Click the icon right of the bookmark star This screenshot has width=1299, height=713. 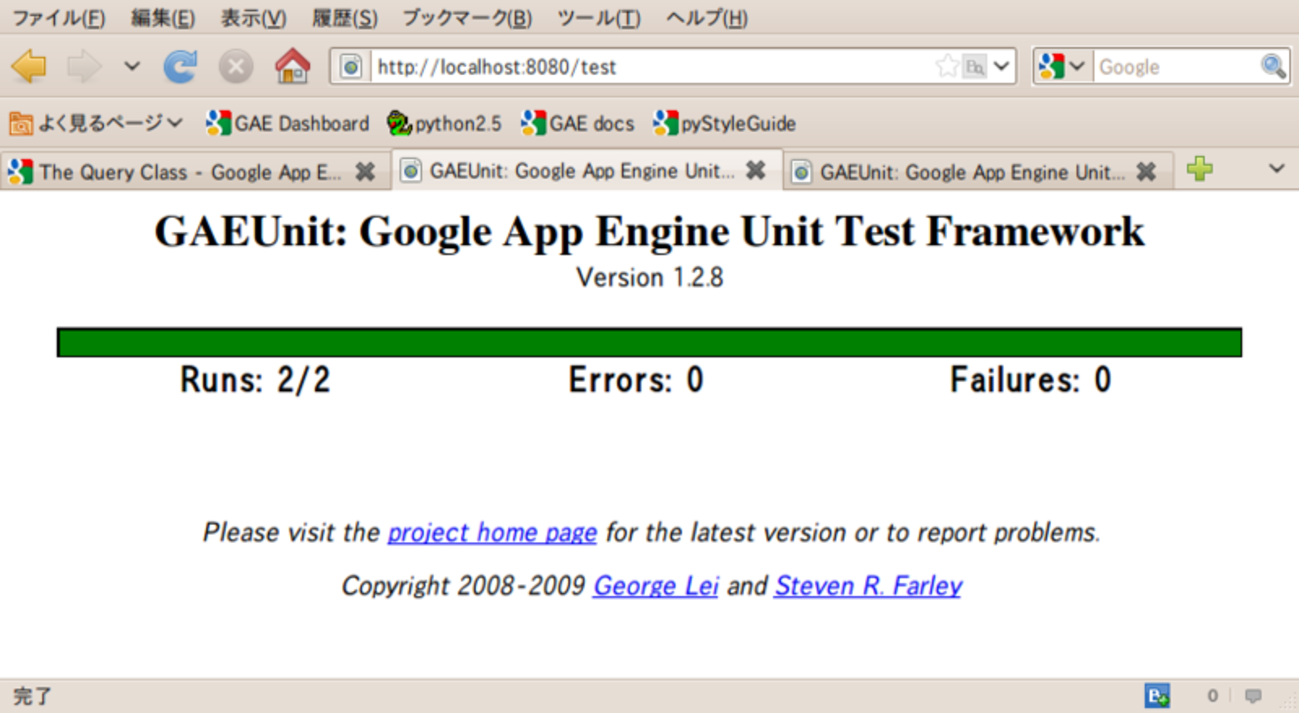pos(974,67)
